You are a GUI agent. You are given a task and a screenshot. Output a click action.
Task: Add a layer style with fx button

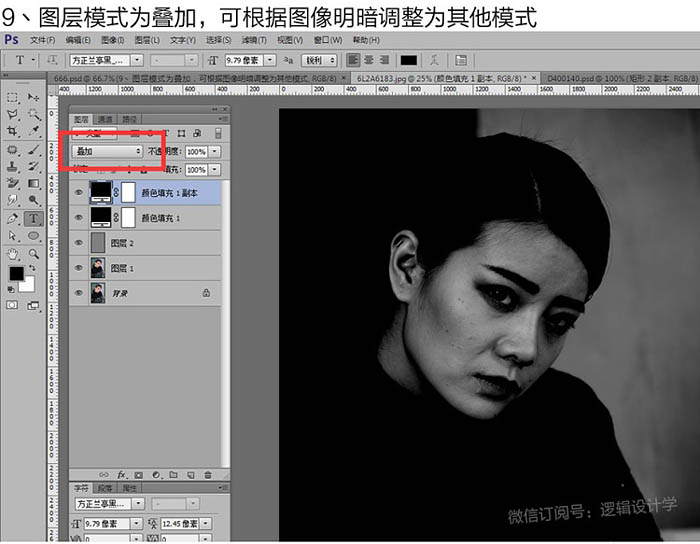(121, 475)
